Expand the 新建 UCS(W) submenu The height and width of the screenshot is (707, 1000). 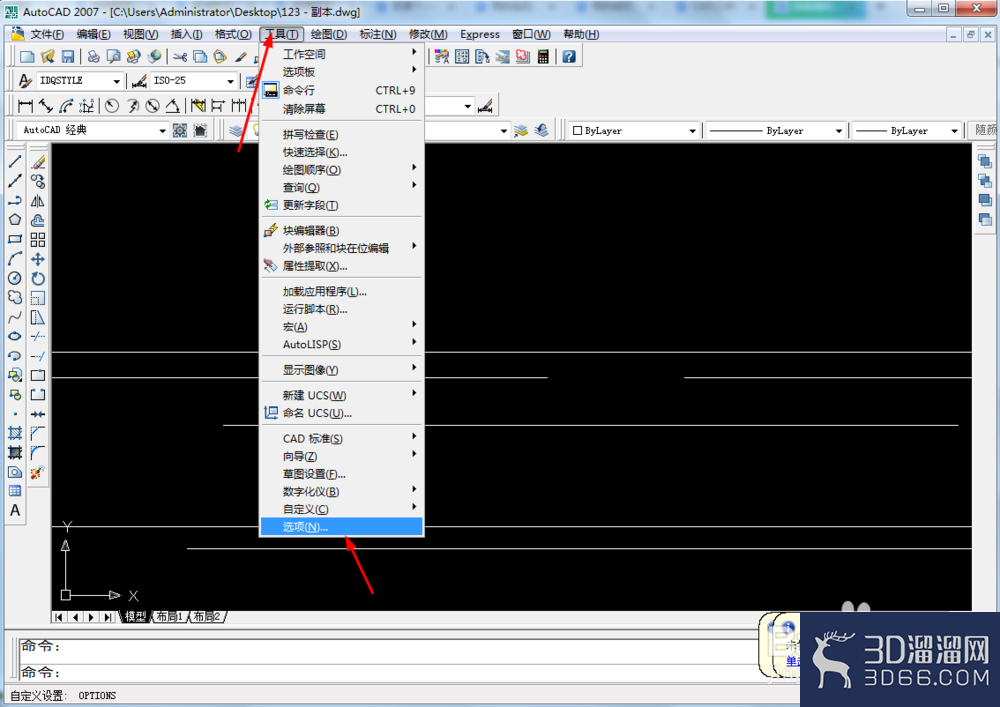(341, 395)
